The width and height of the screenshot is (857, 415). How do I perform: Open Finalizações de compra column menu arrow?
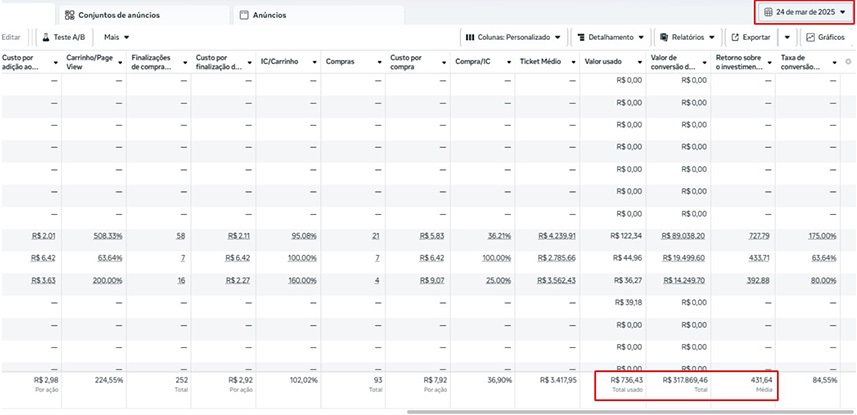(185, 62)
